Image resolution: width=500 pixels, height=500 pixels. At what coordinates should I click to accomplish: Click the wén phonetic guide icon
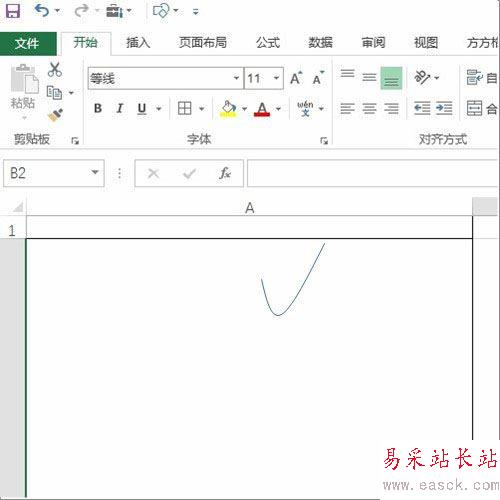[305, 108]
